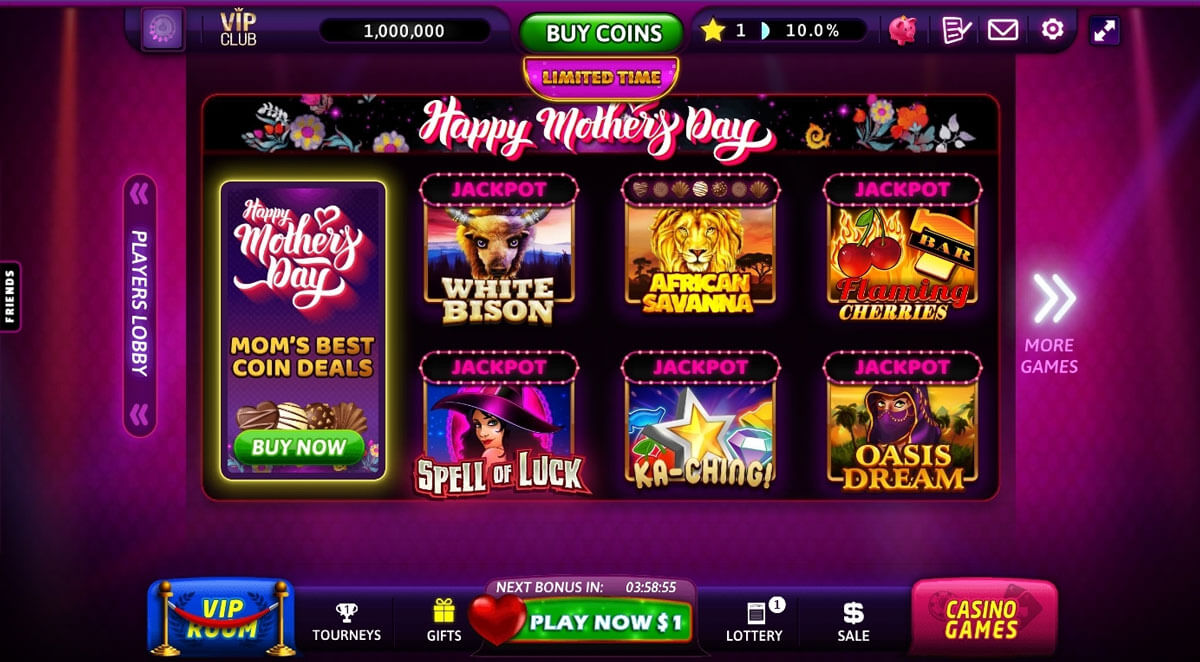Image resolution: width=1200 pixels, height=662 pixels.
Task: Open the Limited Time offer tab
Action: [601, 77]
